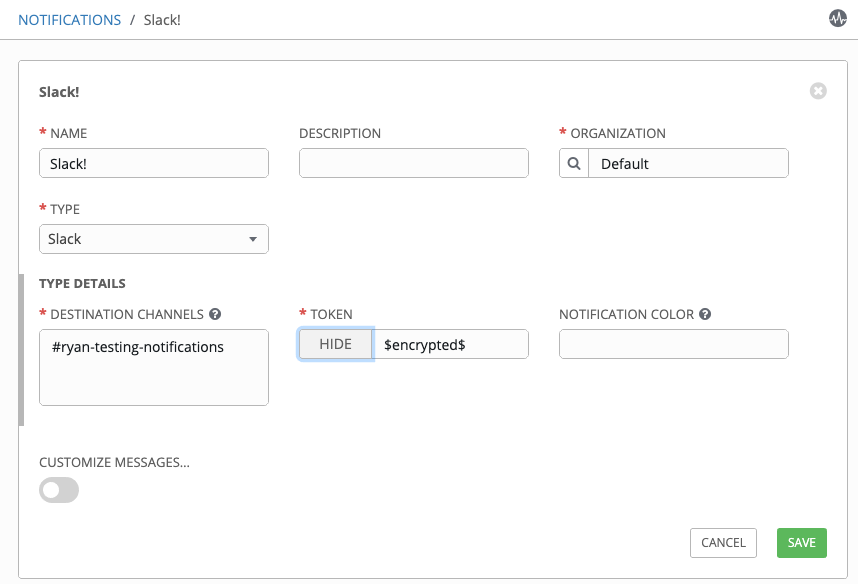Click into the Description field
The height and width of the screenshot is (584, 858).
[414, 163]
